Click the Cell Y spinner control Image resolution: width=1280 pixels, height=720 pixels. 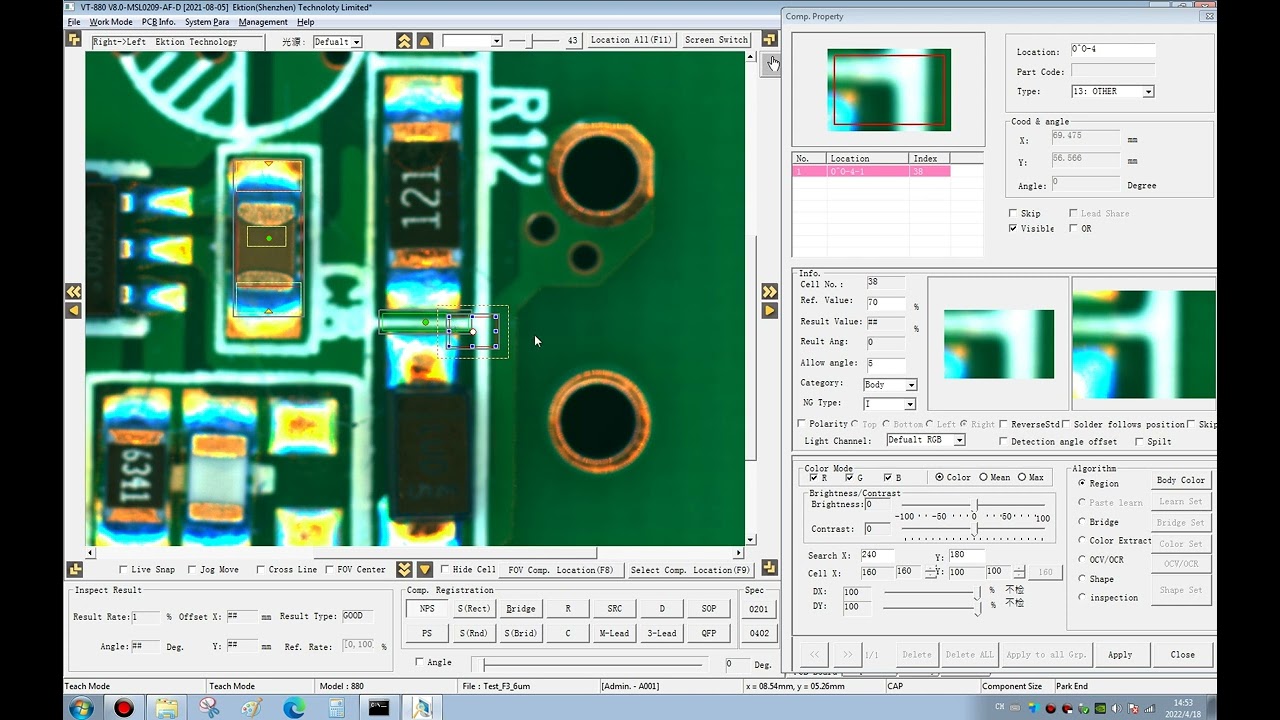point(1019,572)
